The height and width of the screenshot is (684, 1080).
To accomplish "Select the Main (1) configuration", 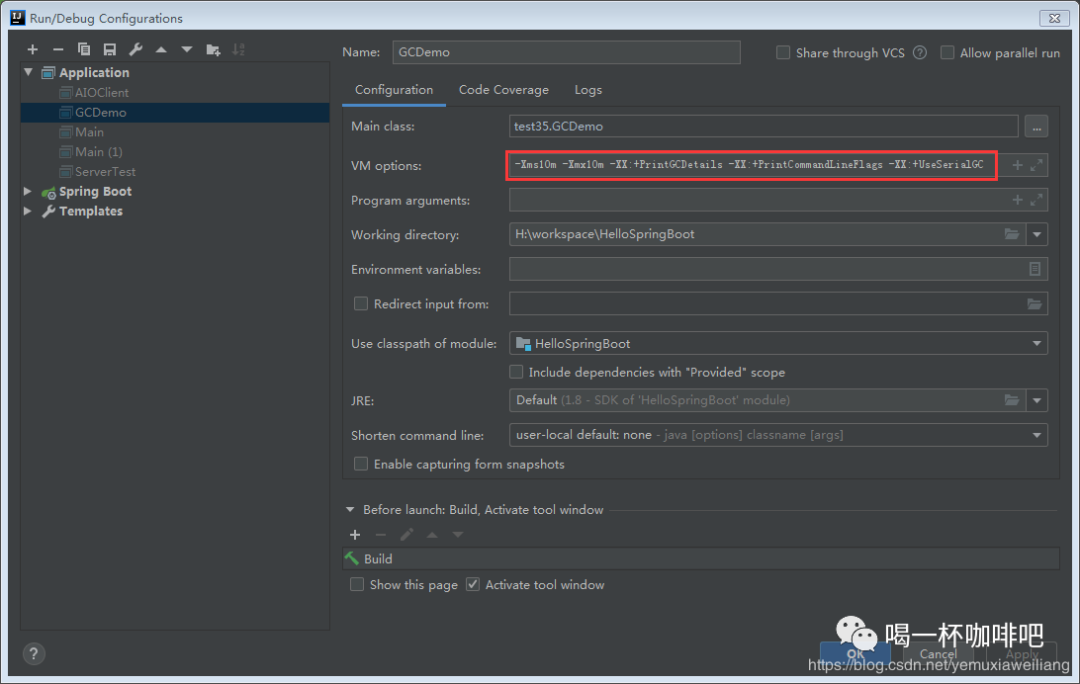I will [x=98, y=152].
